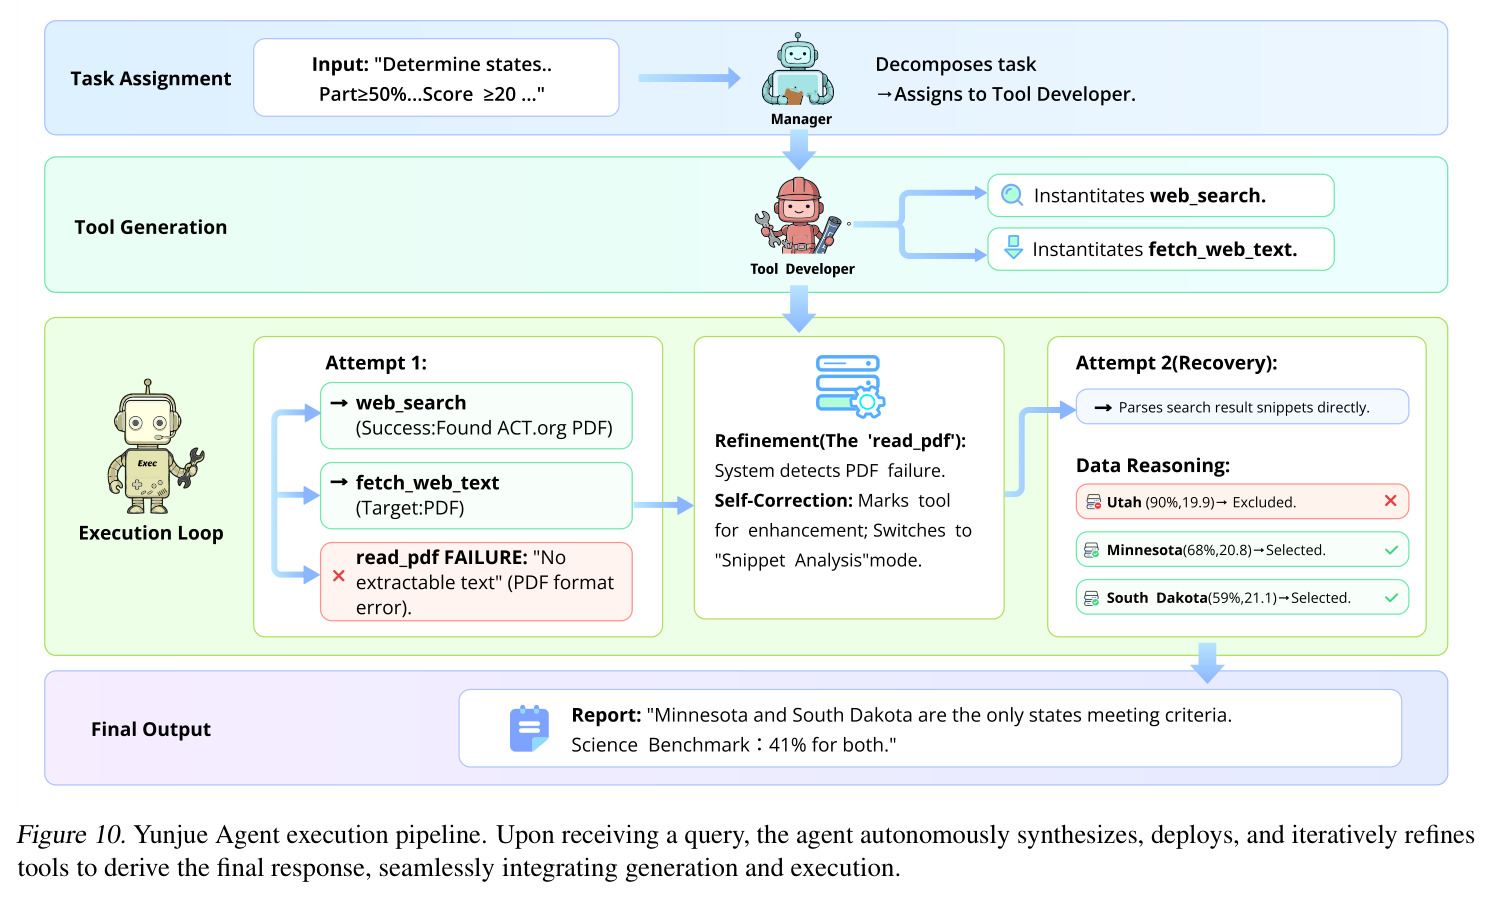Click the red X in the Utah row
The width and height of the screenshot is (1491, 898).
point(1390,501)
